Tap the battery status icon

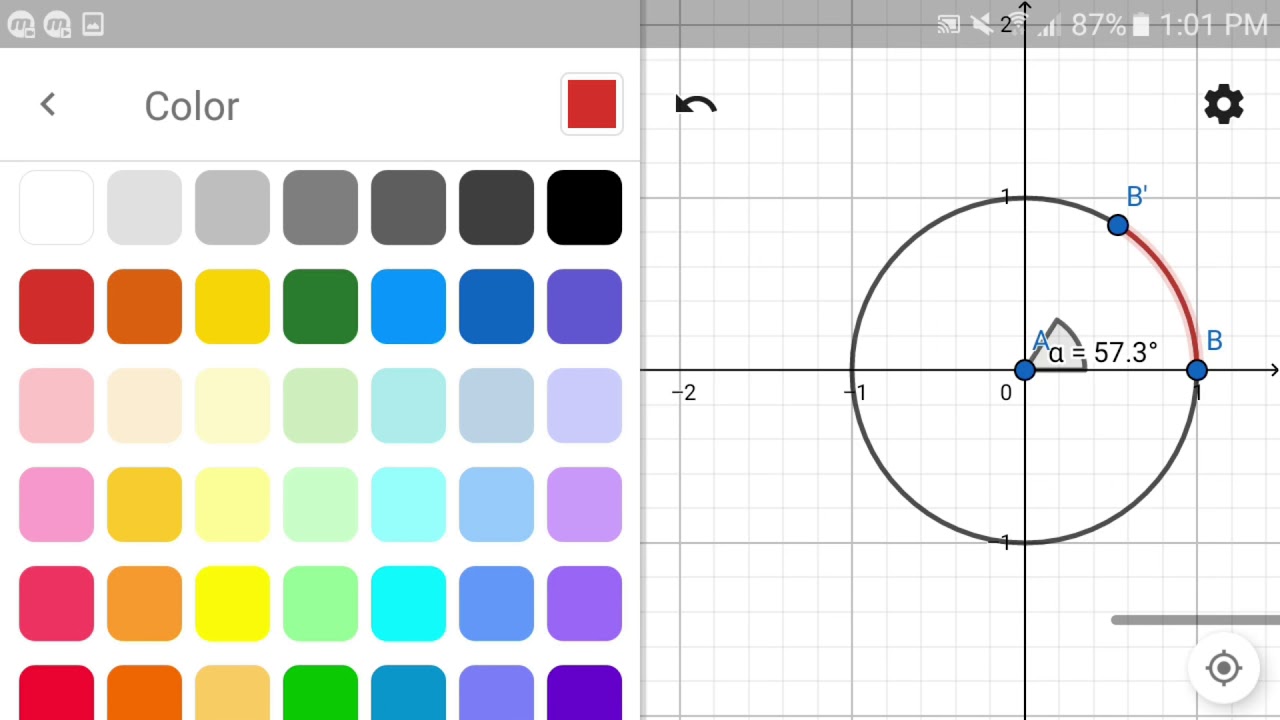pyautogui.click(x=1143, y=24)
